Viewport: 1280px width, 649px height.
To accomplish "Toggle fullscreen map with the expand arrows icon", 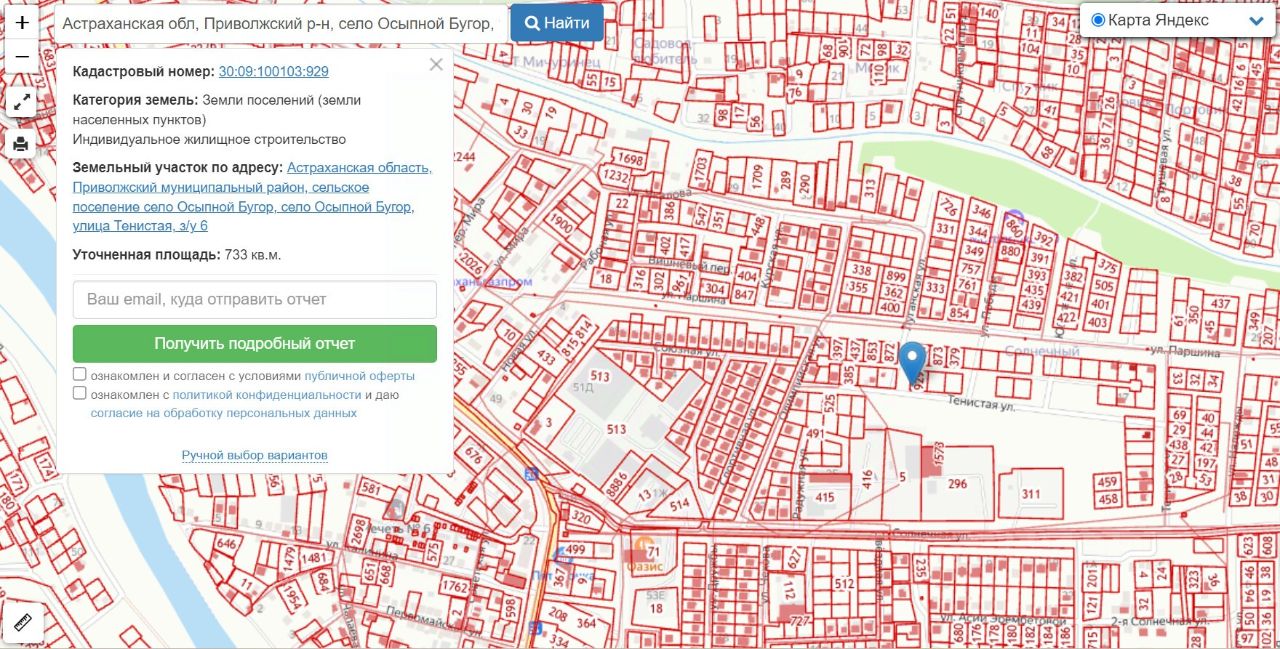I will click(x=22, y=102).
